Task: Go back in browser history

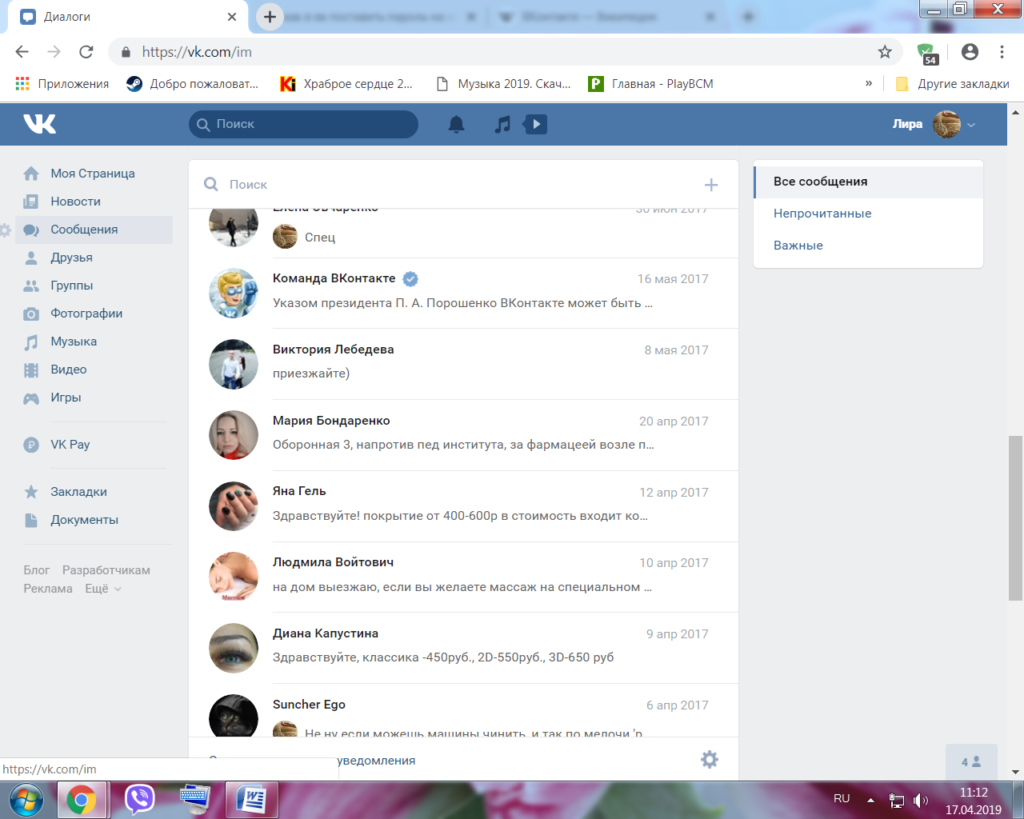Action: [x=22, y=52]
